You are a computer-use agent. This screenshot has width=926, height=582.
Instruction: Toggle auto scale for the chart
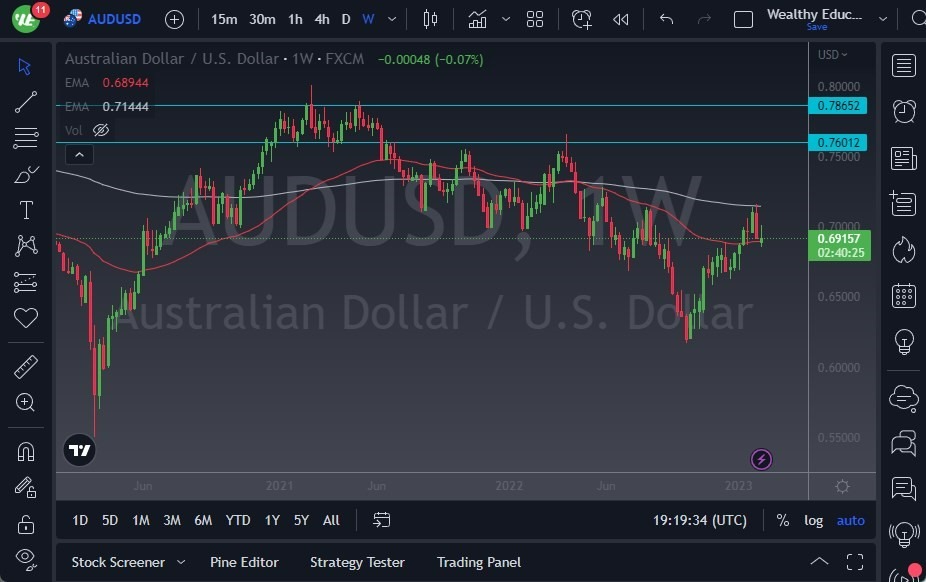849,520
